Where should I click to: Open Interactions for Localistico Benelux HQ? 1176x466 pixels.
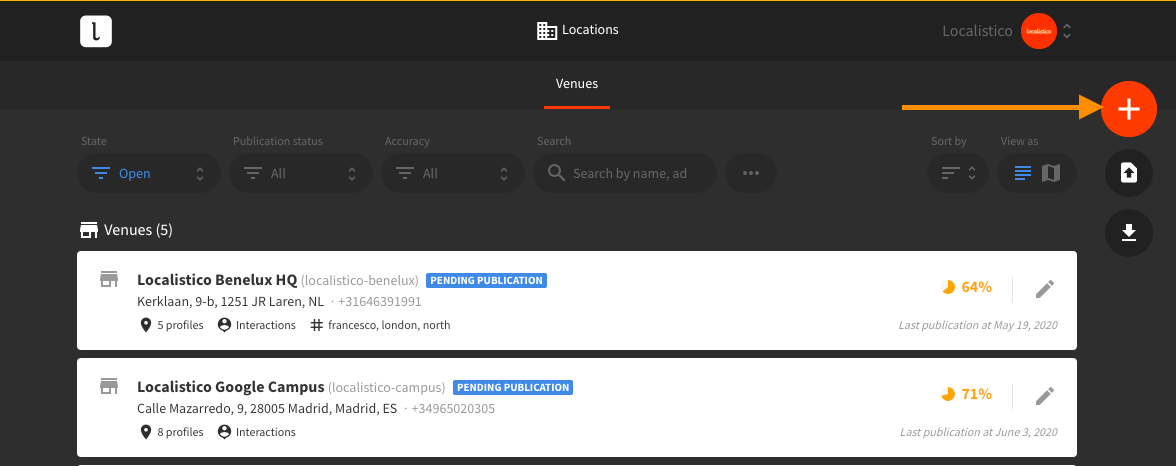[256, 325]
